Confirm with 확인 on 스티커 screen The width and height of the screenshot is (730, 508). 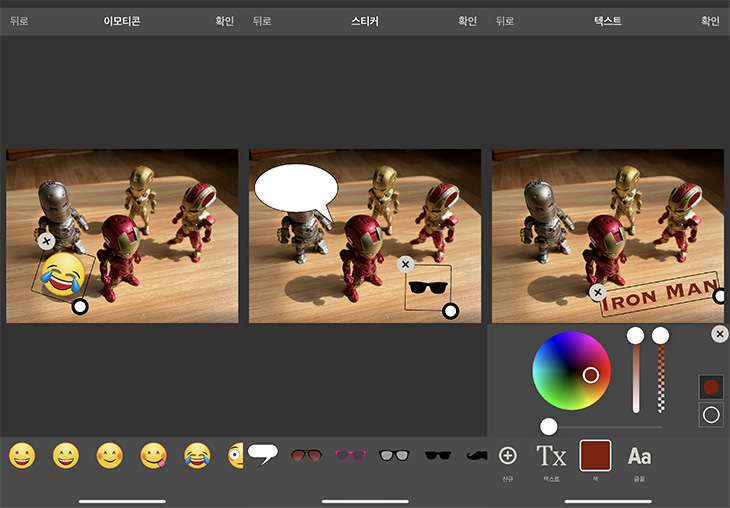pos(467,21)
